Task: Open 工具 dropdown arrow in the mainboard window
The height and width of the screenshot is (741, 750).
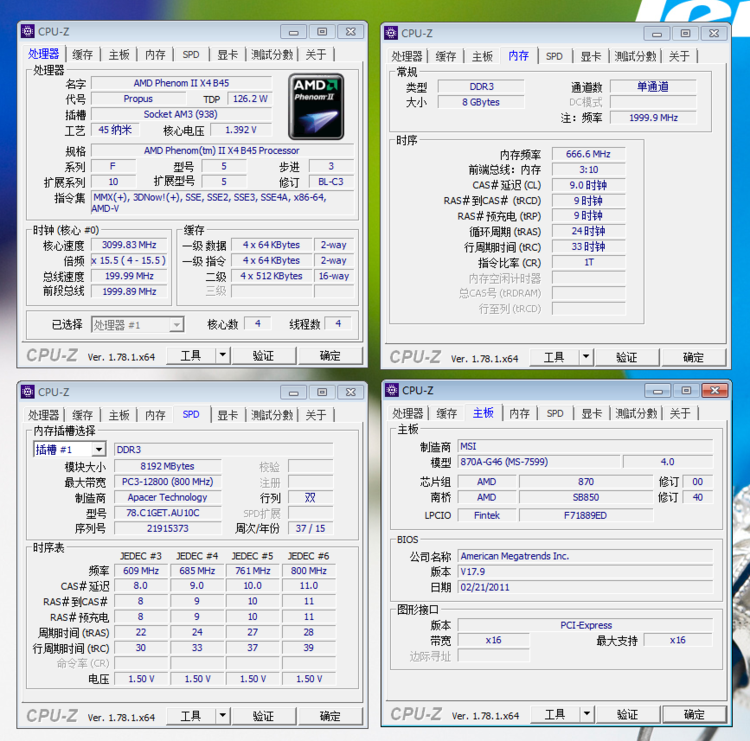Action: [x=587, y=714]
